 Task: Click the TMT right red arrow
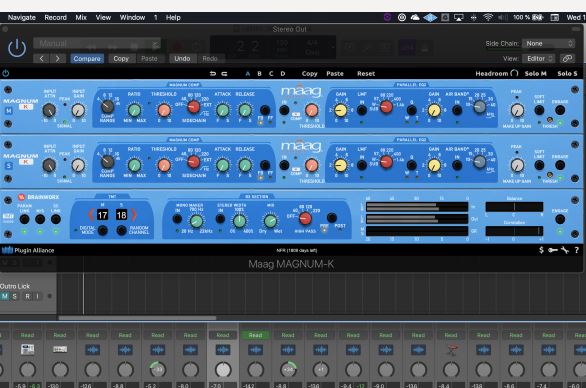(x=134, y=215)
